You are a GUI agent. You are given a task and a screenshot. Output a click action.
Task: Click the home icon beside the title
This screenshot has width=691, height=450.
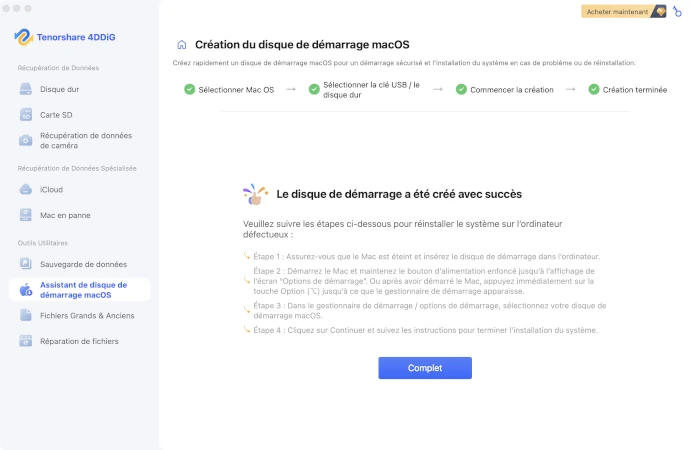pyautogui.click(x=182, y=45)
